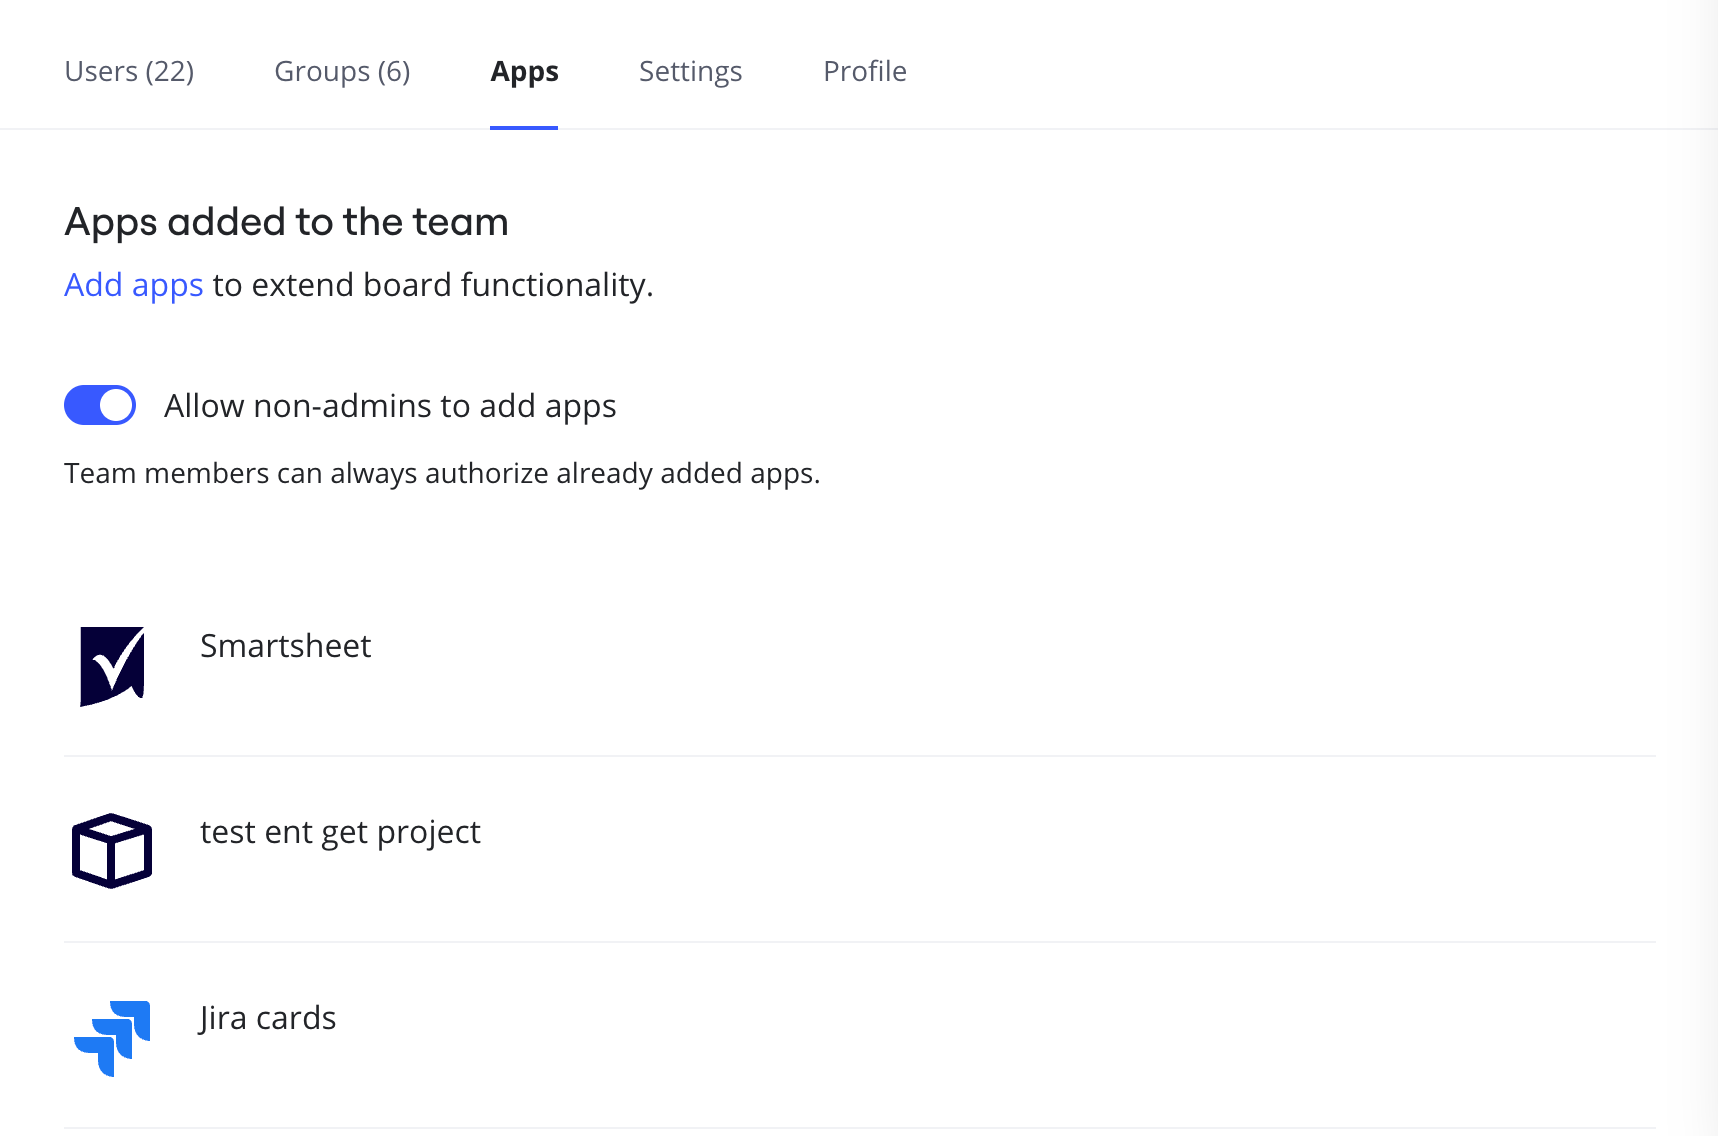The image size is (1718, 1136).
Task: Open the Profile tab
Action: (x=864, y=72)
